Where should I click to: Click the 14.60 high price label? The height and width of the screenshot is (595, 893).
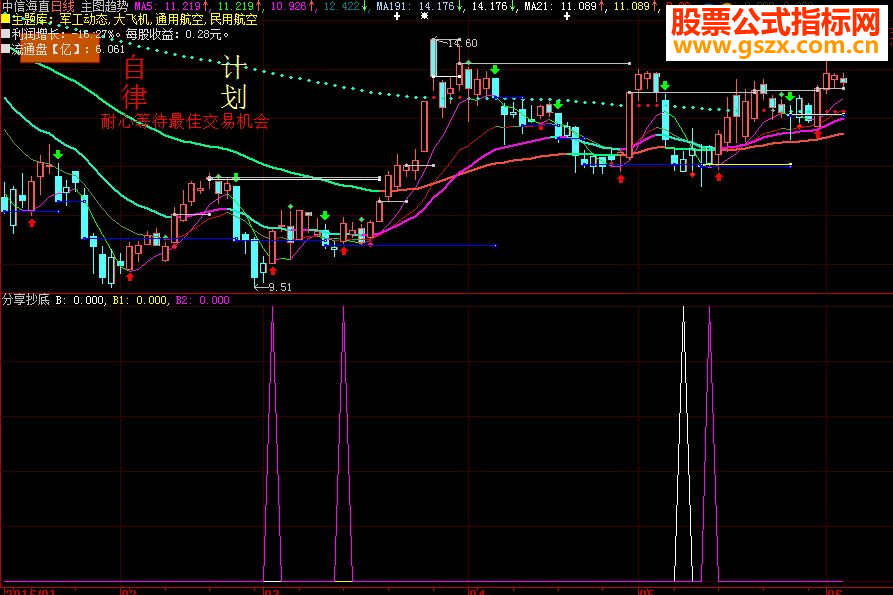pos(462,43)
